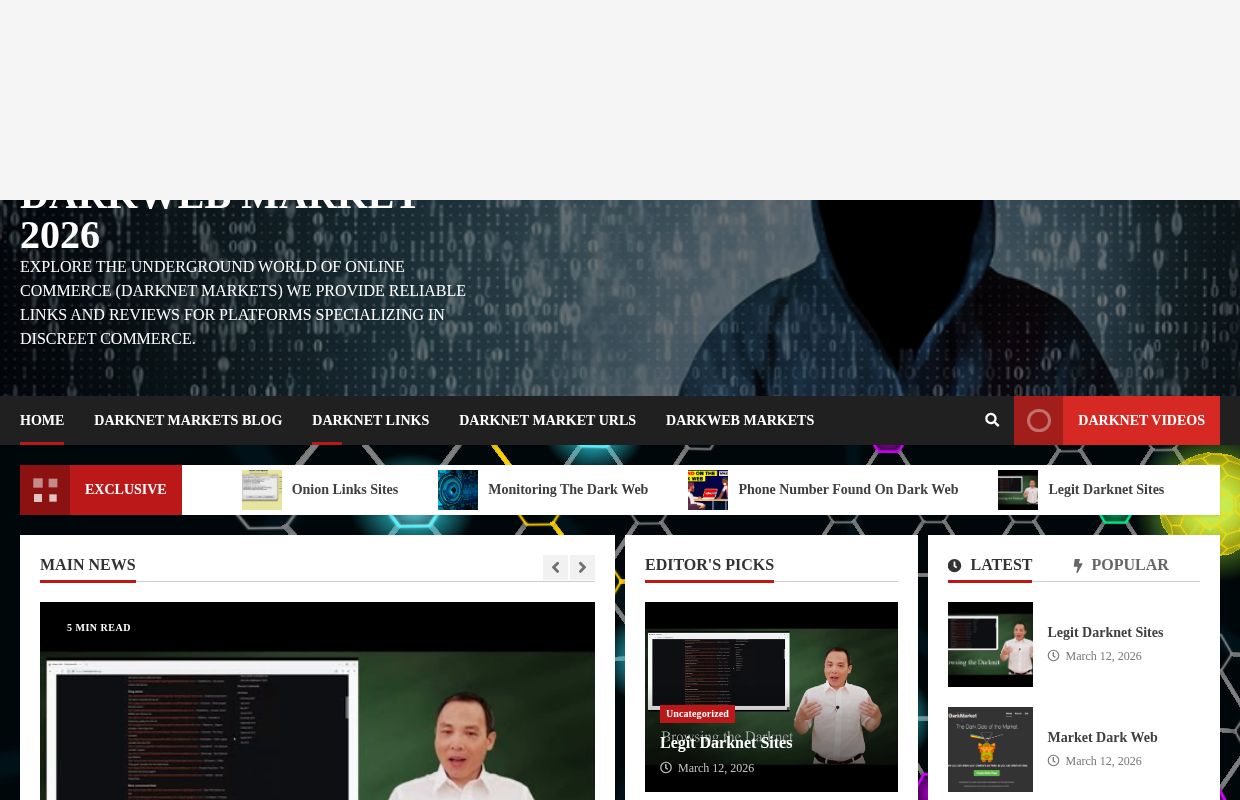The image size is (1240, 800).
Task: Navigate to DARKNET LINKS in the navbar
Action: tap(371, 420)
